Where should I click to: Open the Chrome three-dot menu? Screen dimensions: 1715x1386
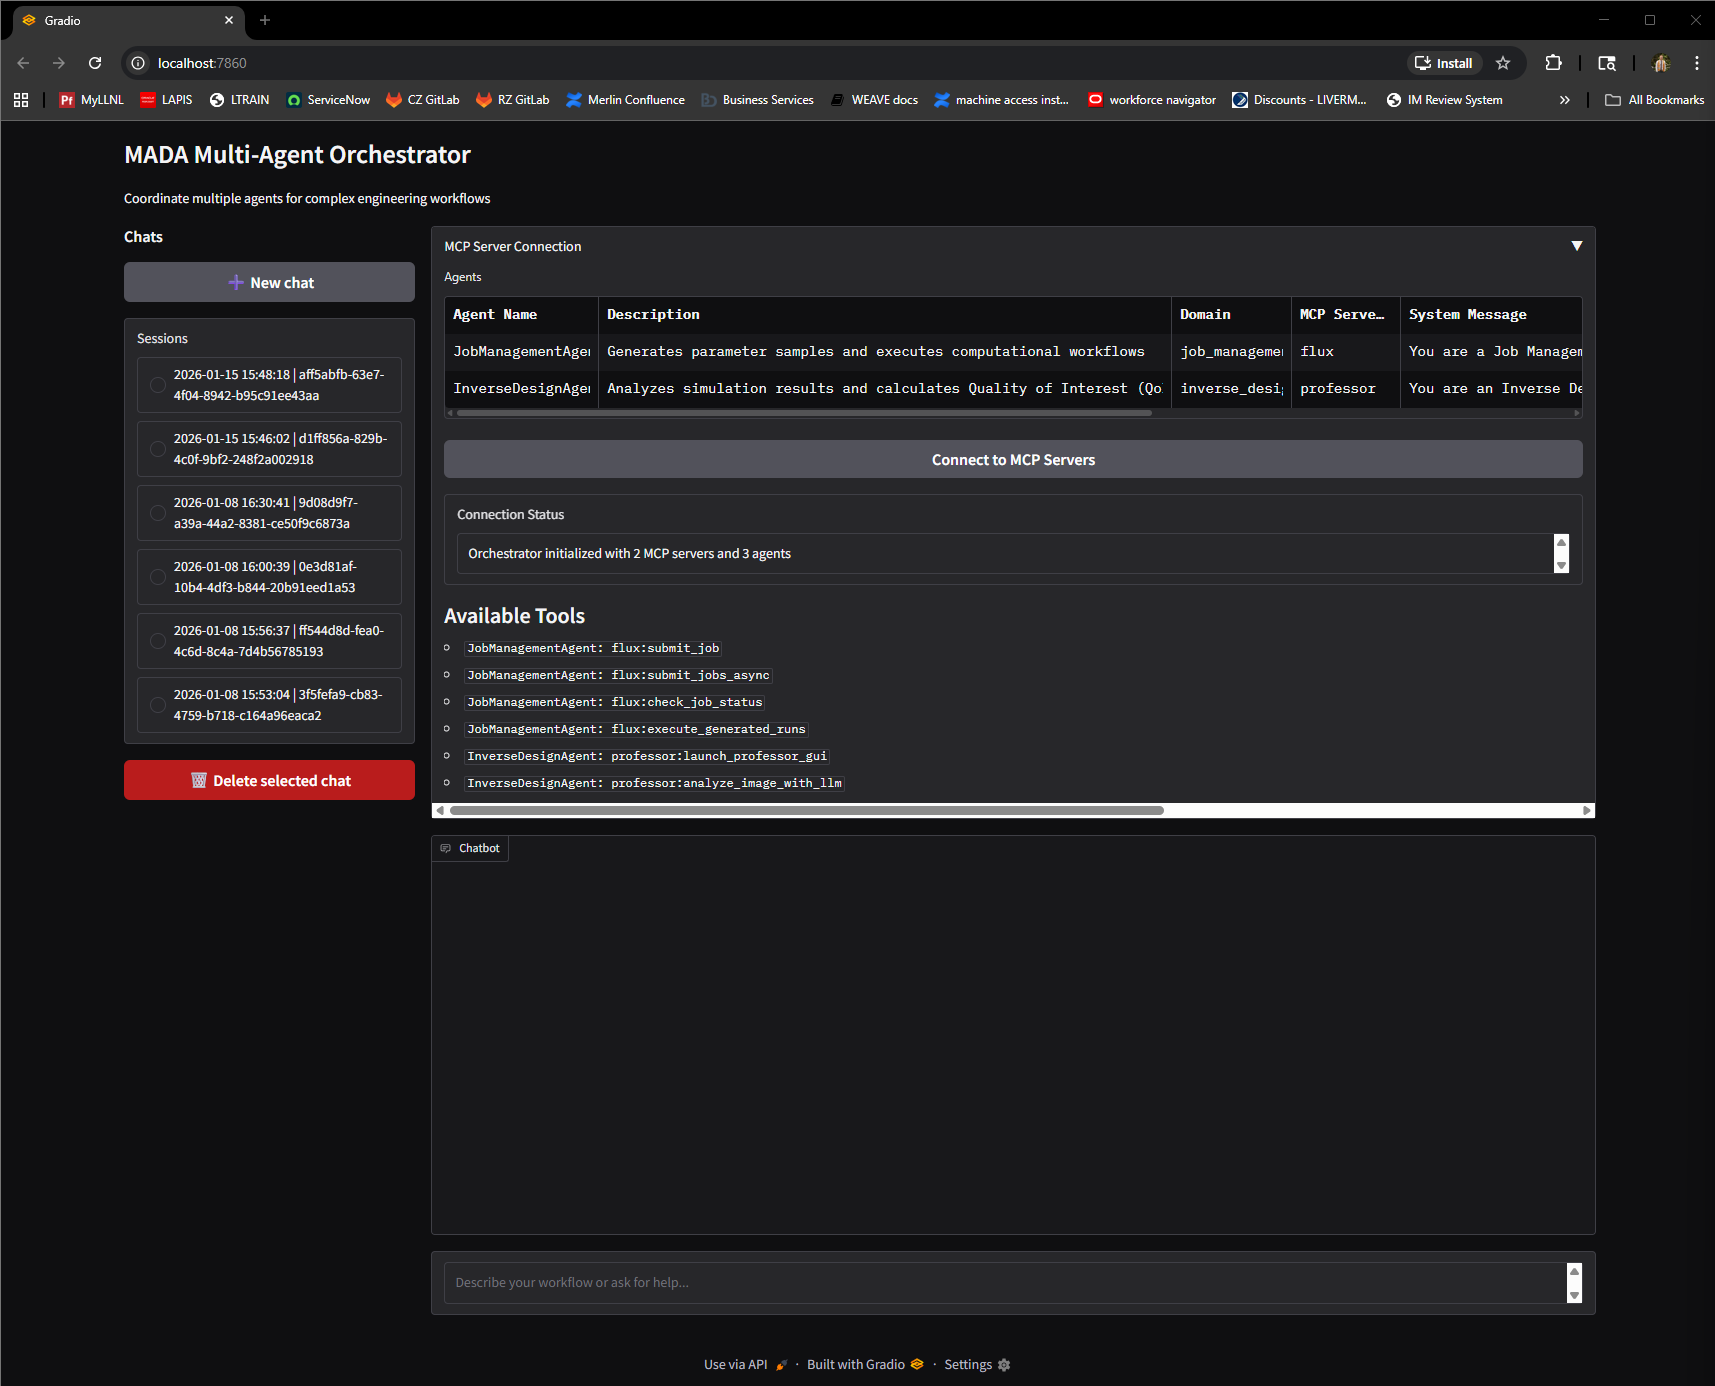coord(1697,63)
